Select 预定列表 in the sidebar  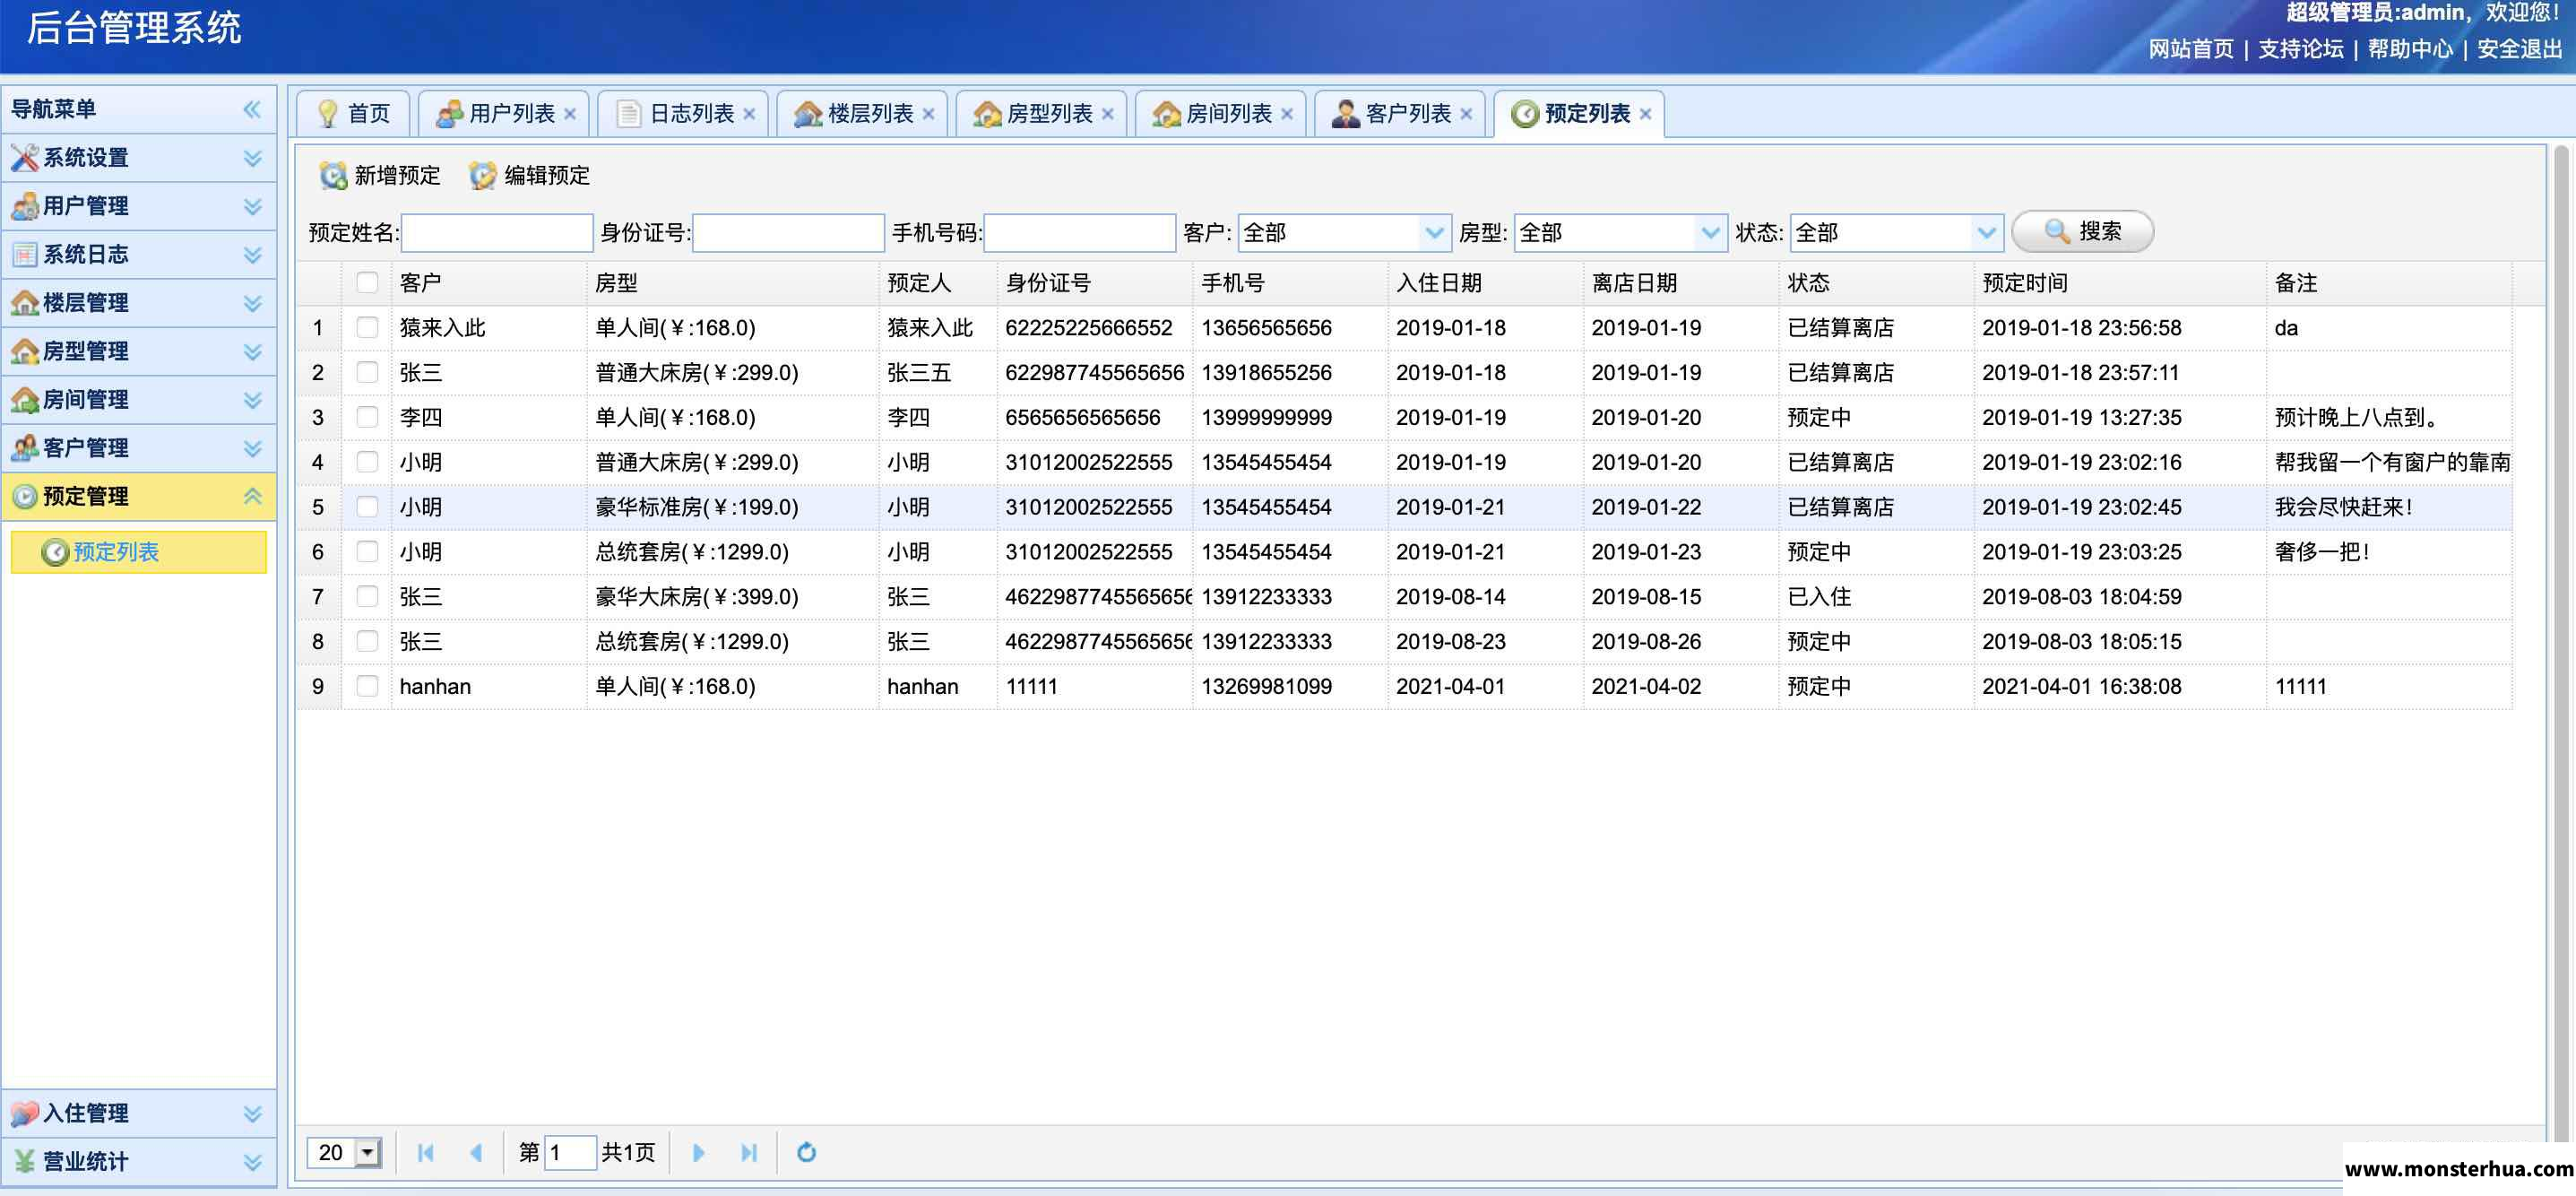[x=139, y=552]
